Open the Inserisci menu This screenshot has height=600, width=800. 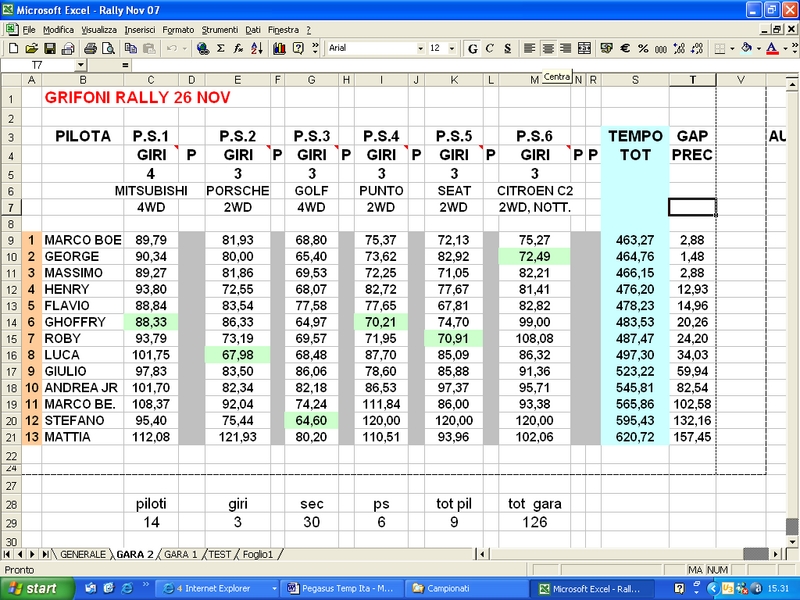(140, 30)
